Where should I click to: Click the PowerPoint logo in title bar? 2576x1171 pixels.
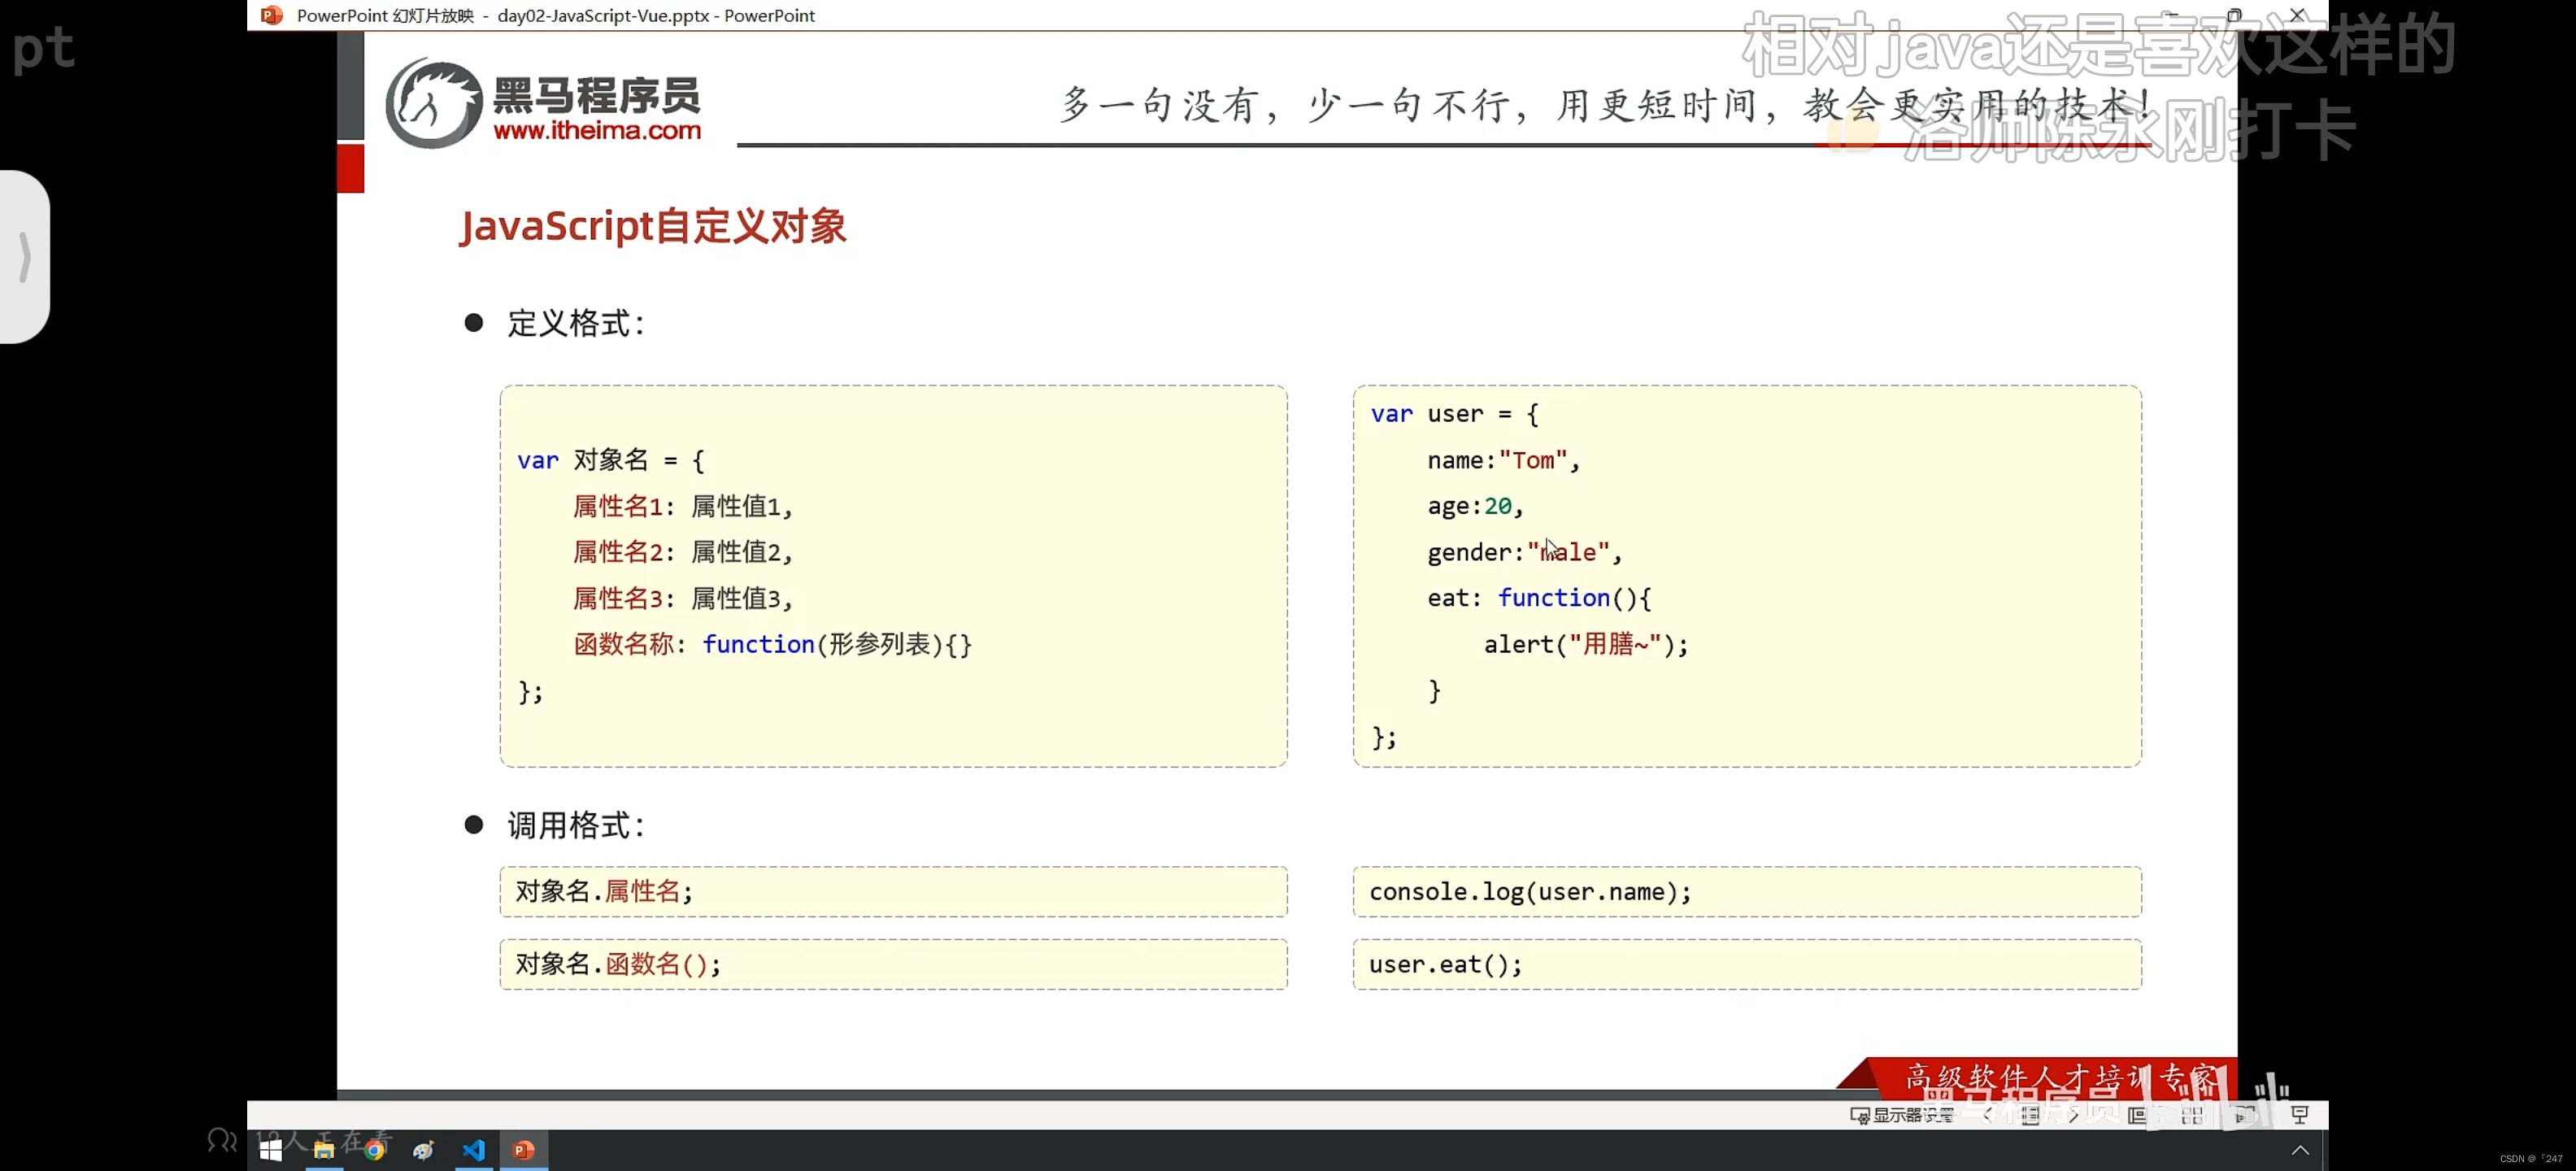pos(271,15)
